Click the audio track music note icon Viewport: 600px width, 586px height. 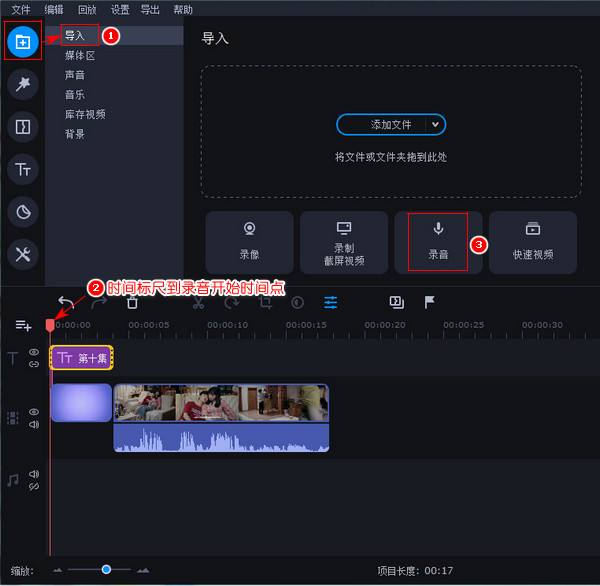[13, 480]
